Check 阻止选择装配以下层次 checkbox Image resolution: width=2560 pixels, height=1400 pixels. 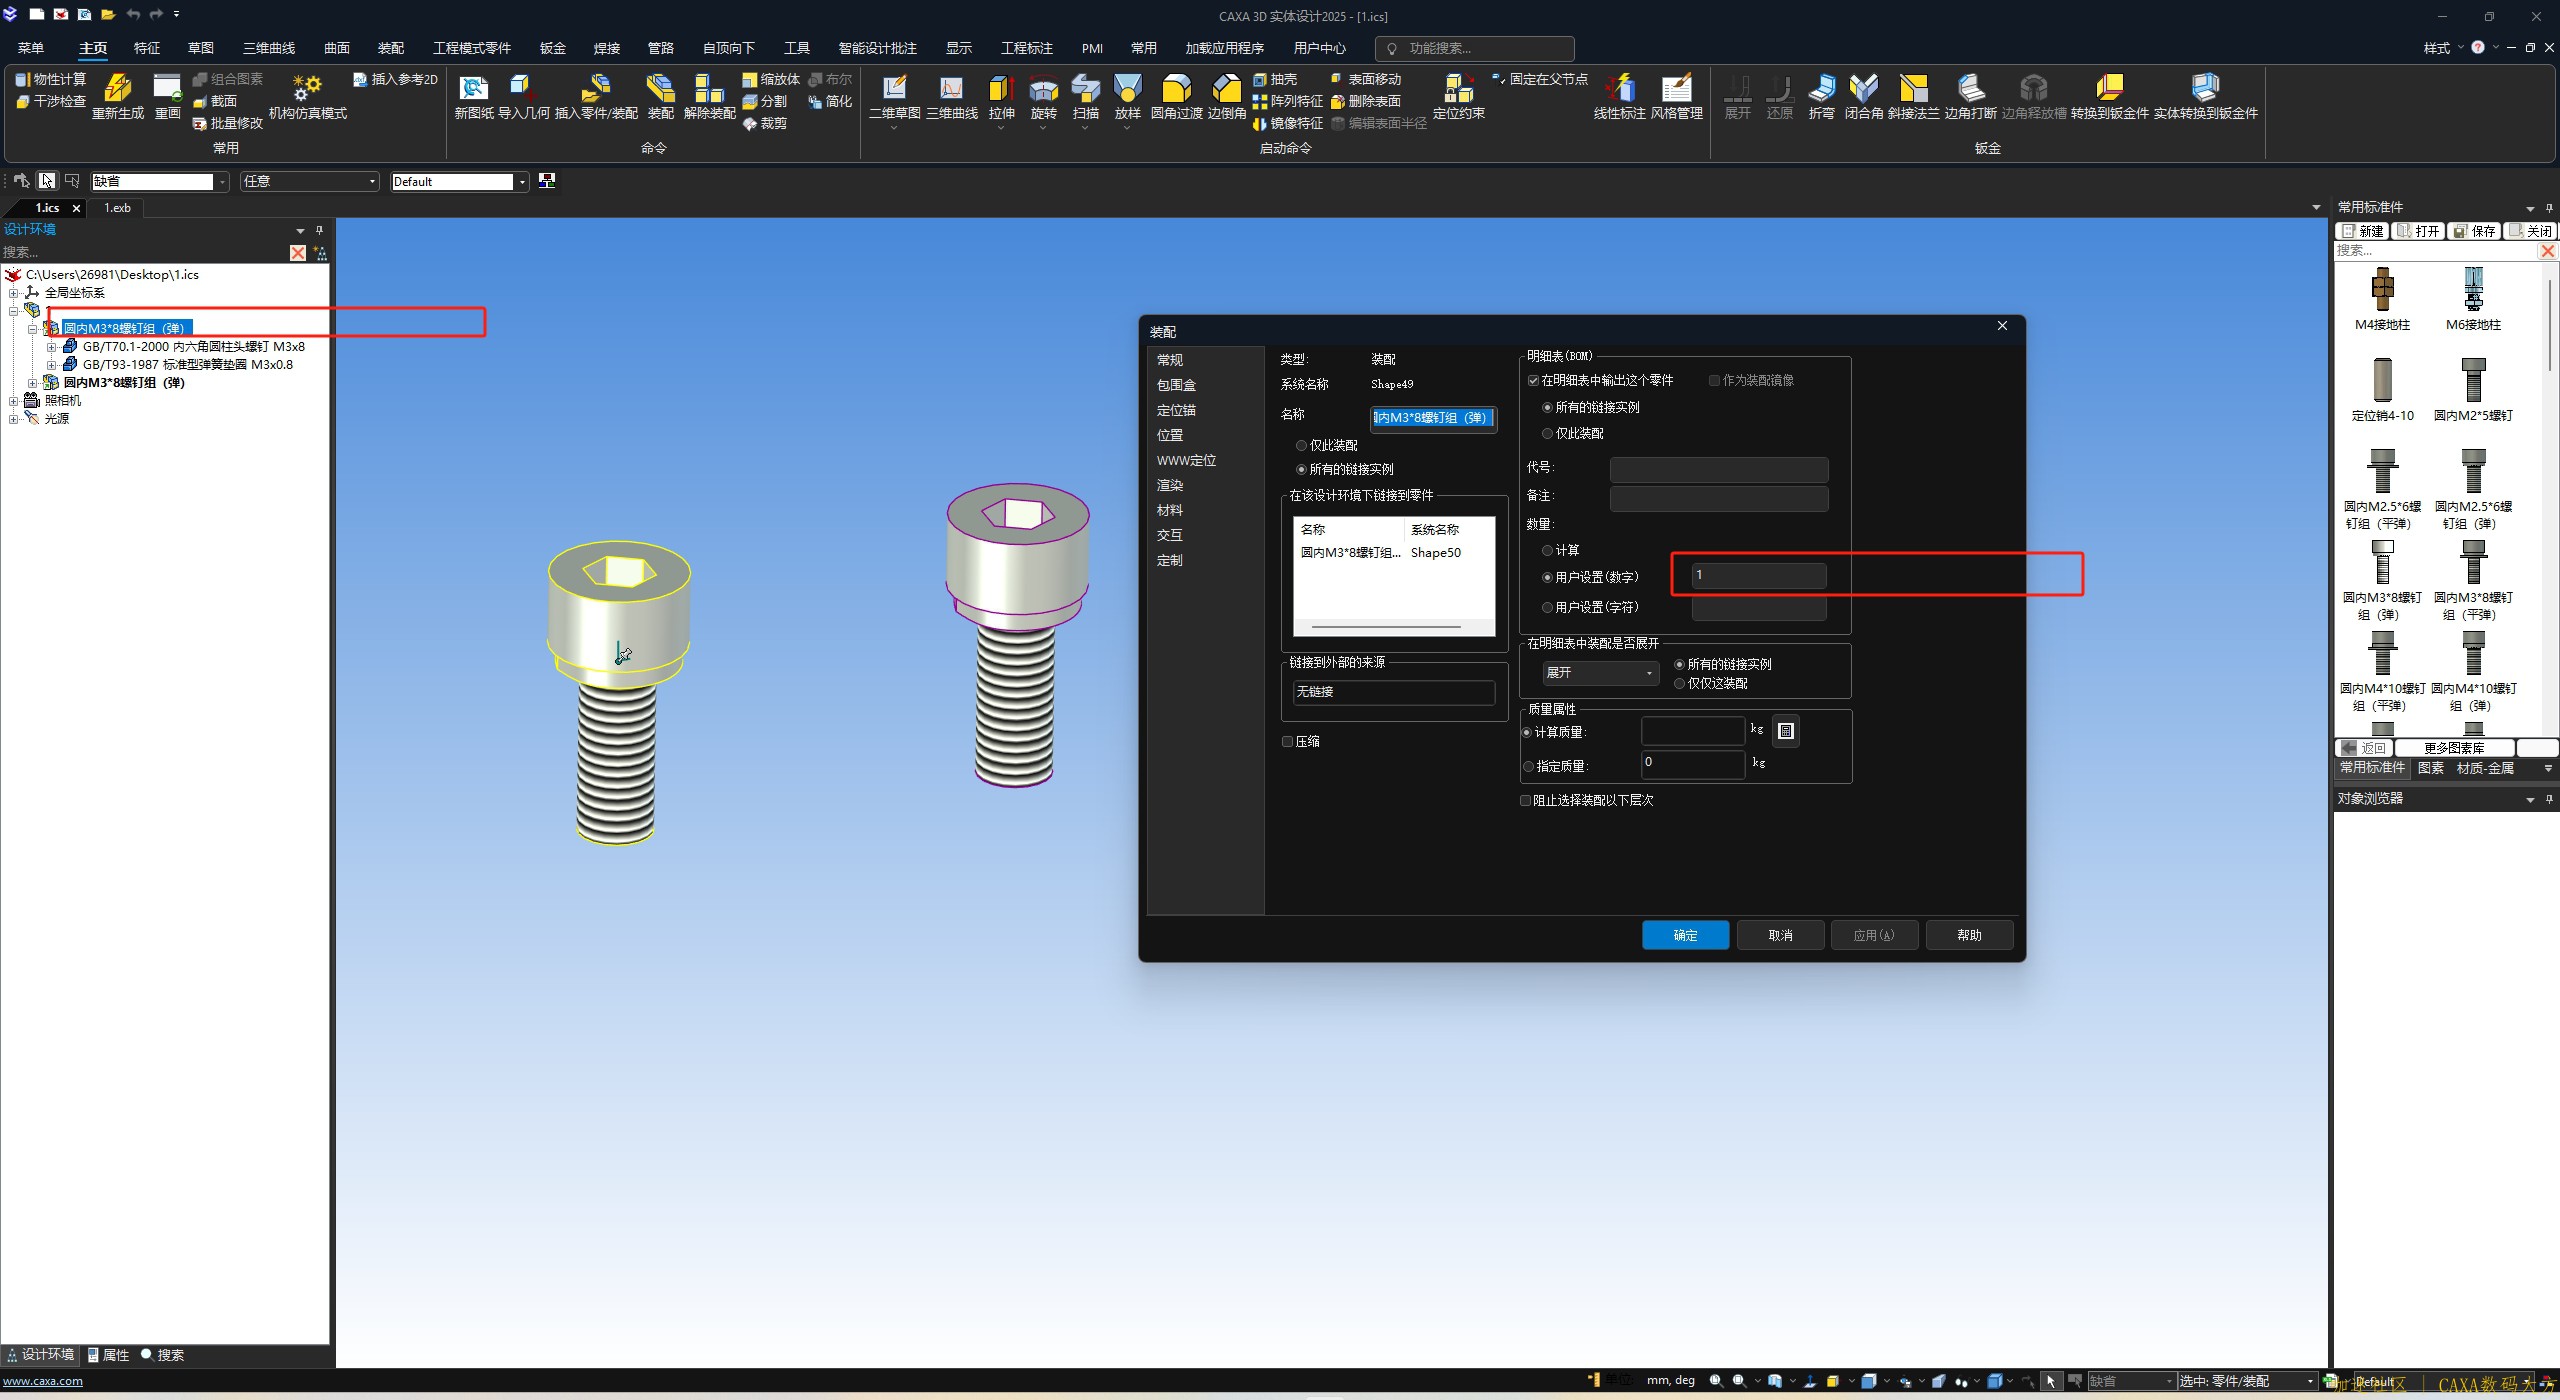[1525, 800]
